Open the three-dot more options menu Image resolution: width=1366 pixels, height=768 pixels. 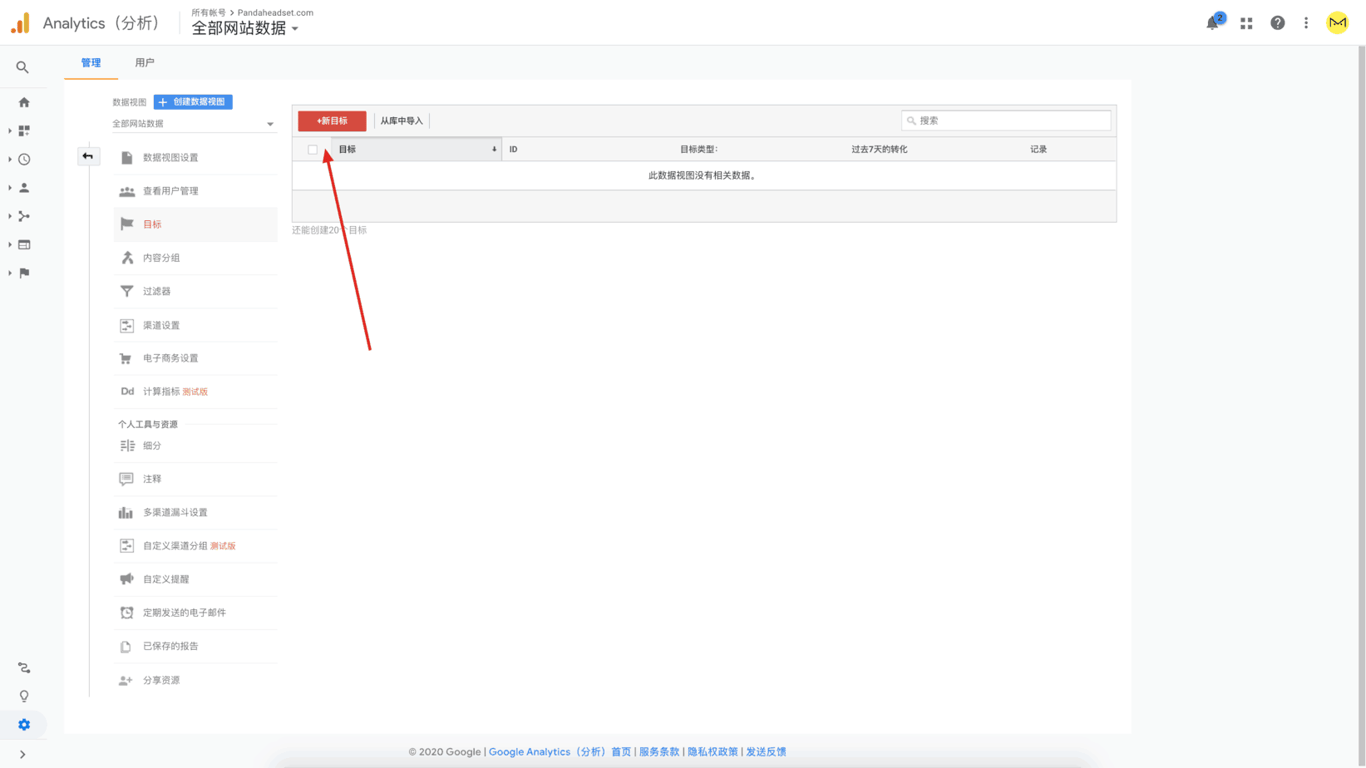pos(1306,23)
